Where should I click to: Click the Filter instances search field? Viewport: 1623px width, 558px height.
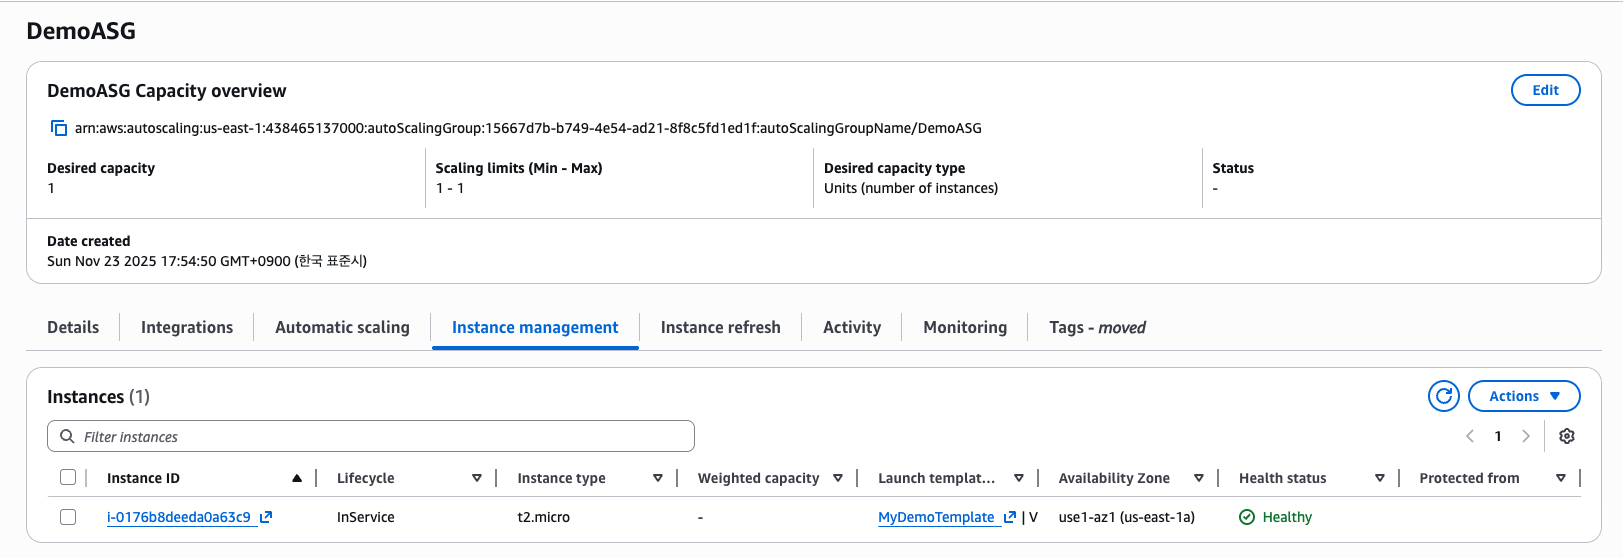click(380, 436)
